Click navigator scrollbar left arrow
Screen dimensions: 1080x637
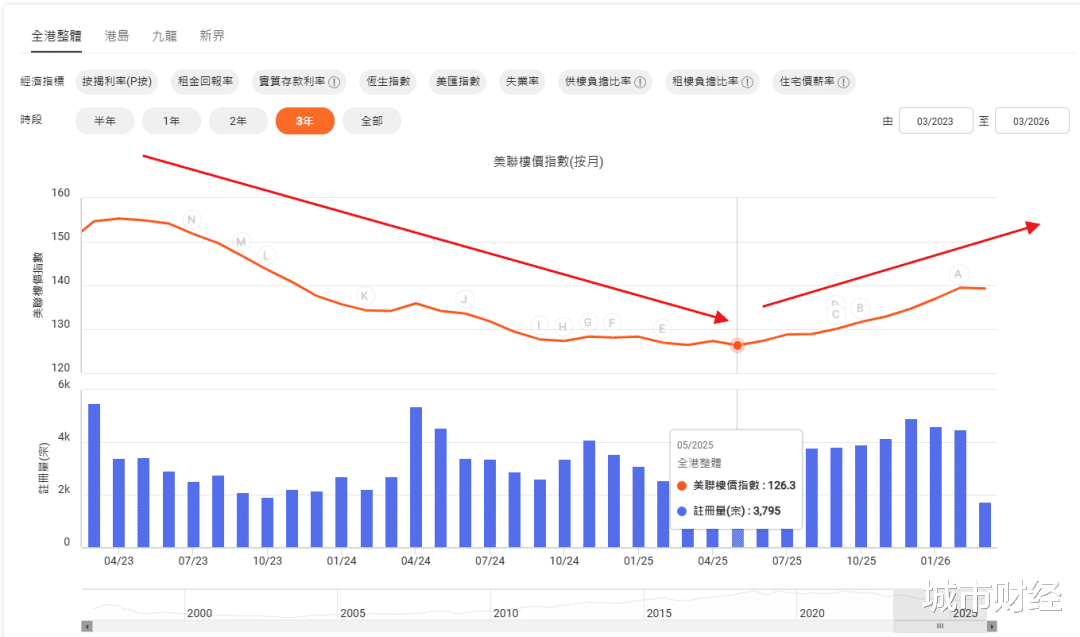[x=87, y=626]
